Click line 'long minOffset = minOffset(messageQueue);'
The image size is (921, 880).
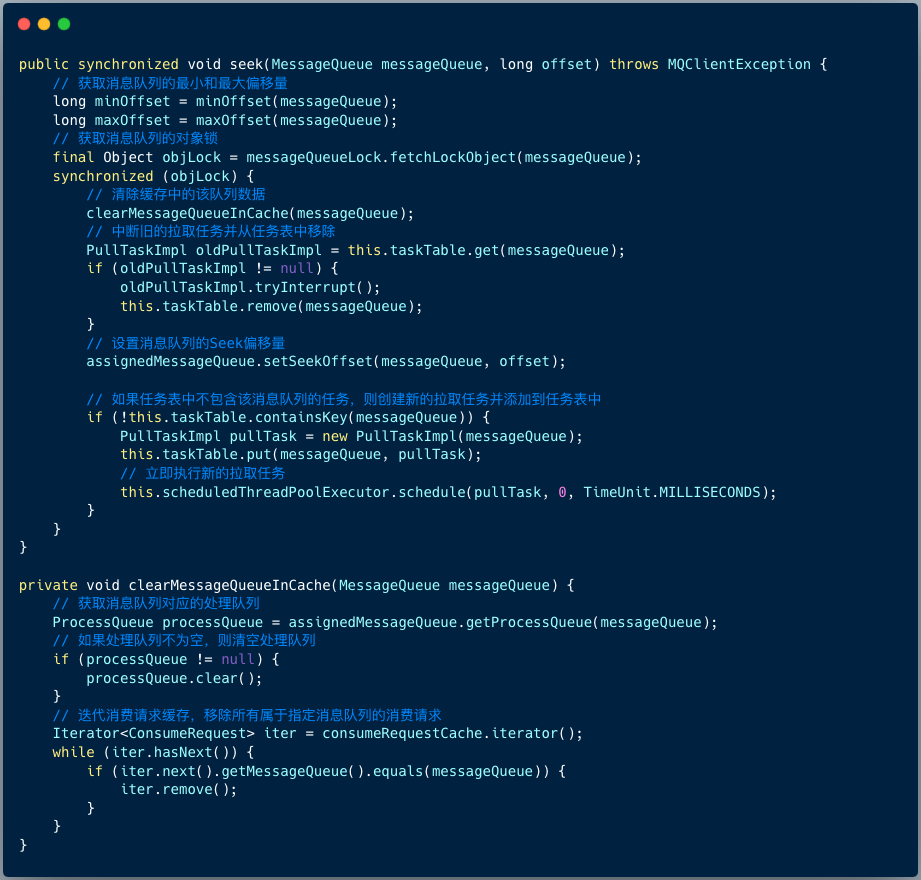pyautogui.click(x=225, y=102)
